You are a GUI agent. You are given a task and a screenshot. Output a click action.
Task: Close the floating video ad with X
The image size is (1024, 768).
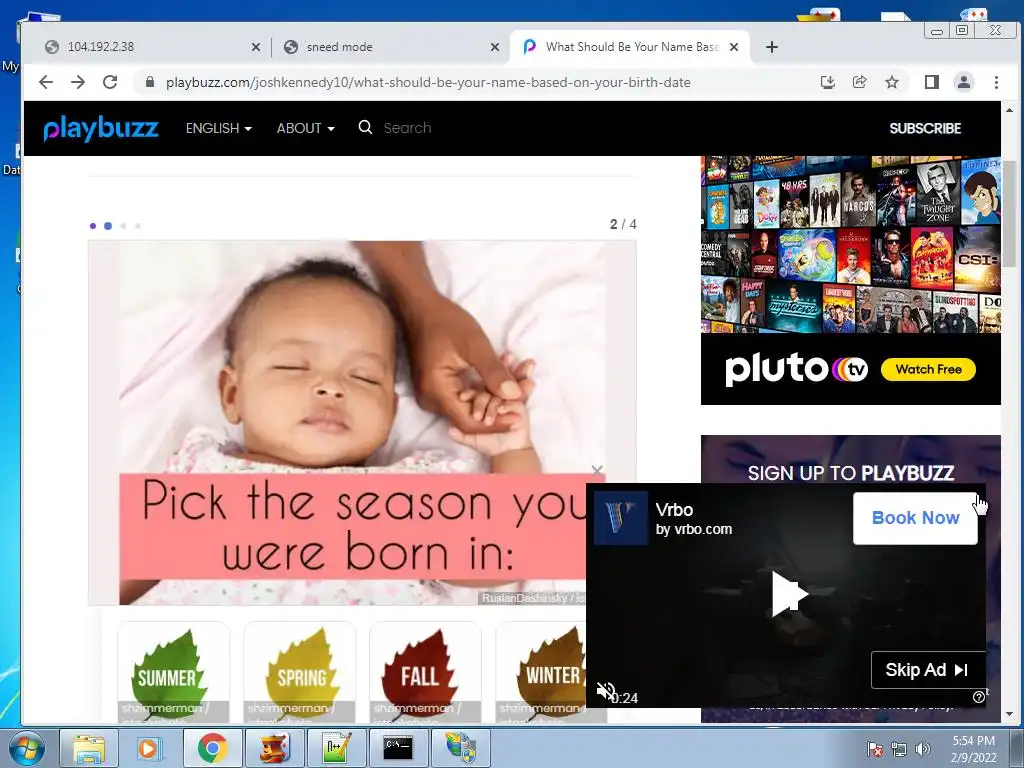[596, 470]
